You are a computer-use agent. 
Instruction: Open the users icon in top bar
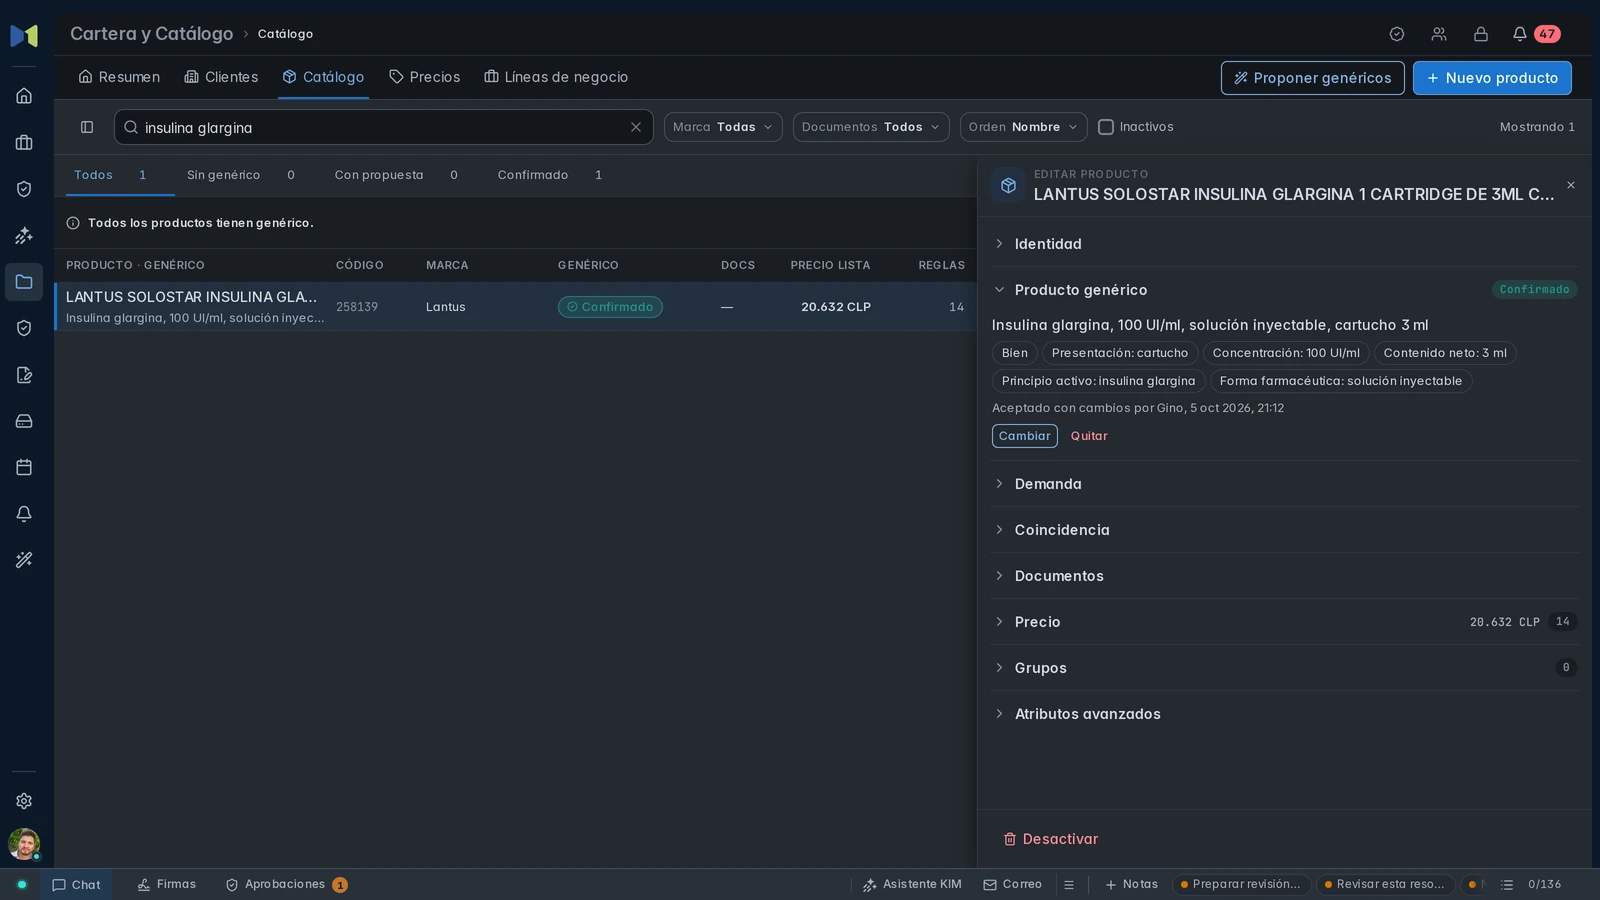[1439, 34]
